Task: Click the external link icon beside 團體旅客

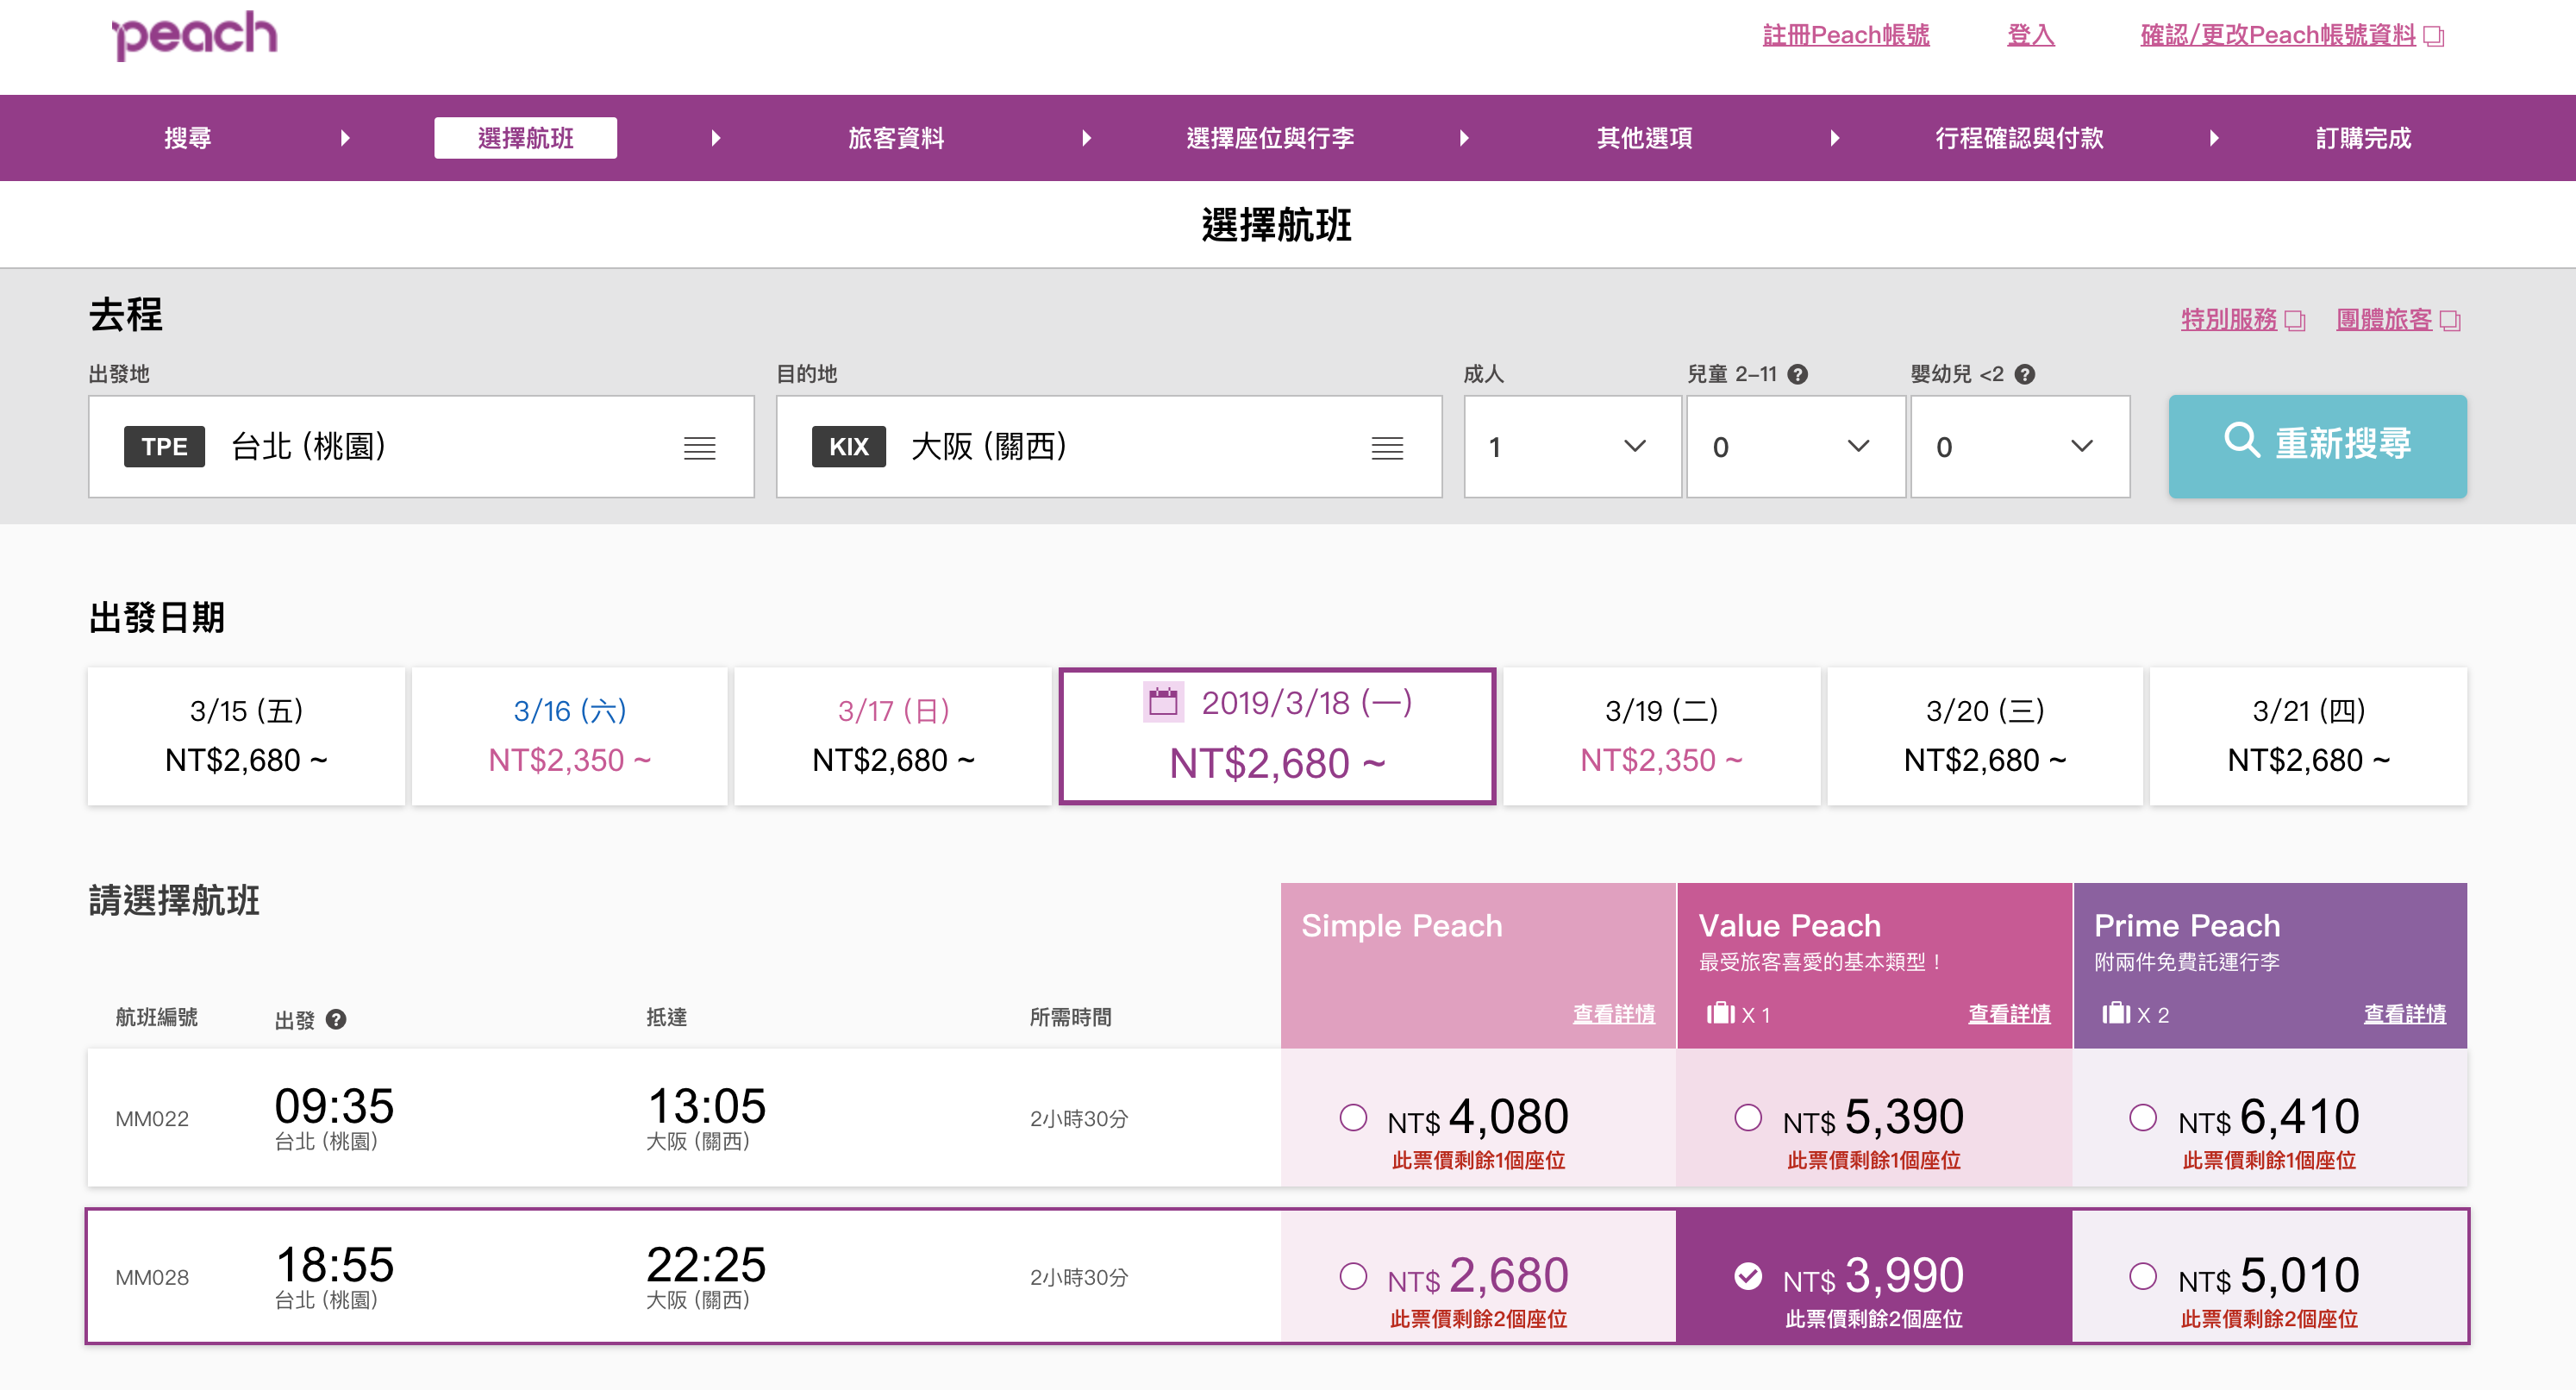Action: (x=2450, y=321)
